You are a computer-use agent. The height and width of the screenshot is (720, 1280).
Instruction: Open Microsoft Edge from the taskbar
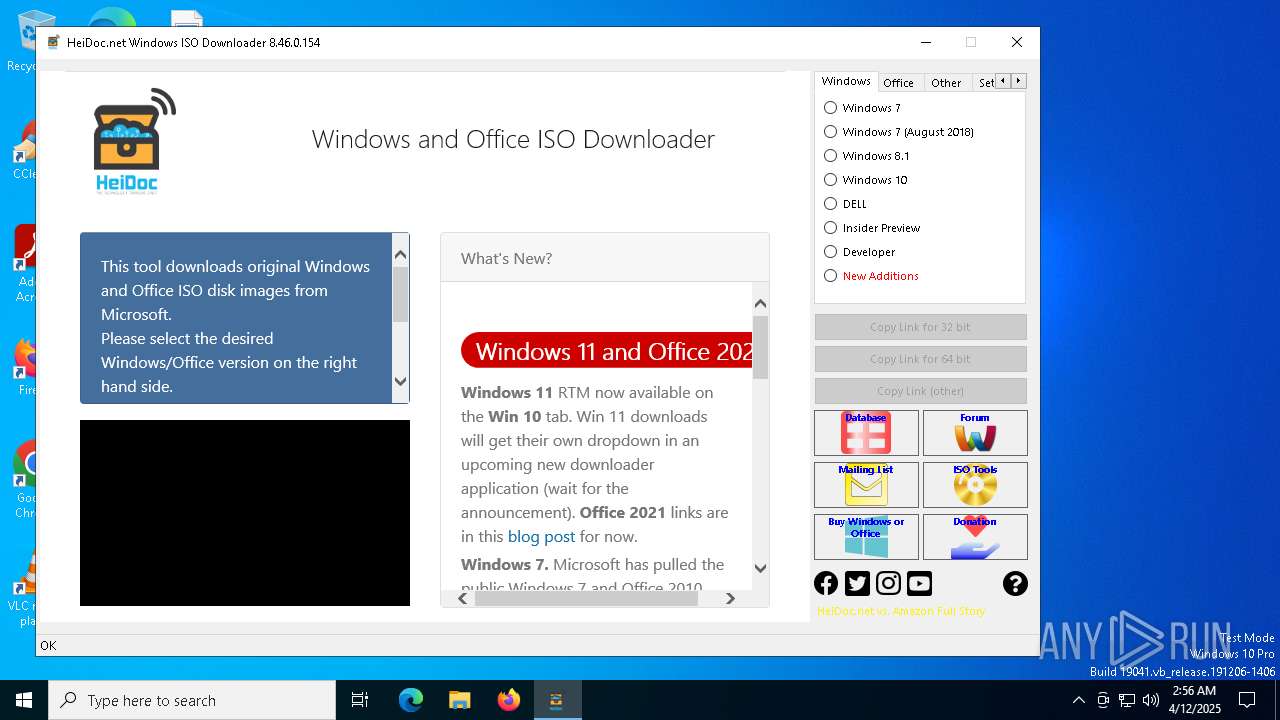(x=411, y=700)
